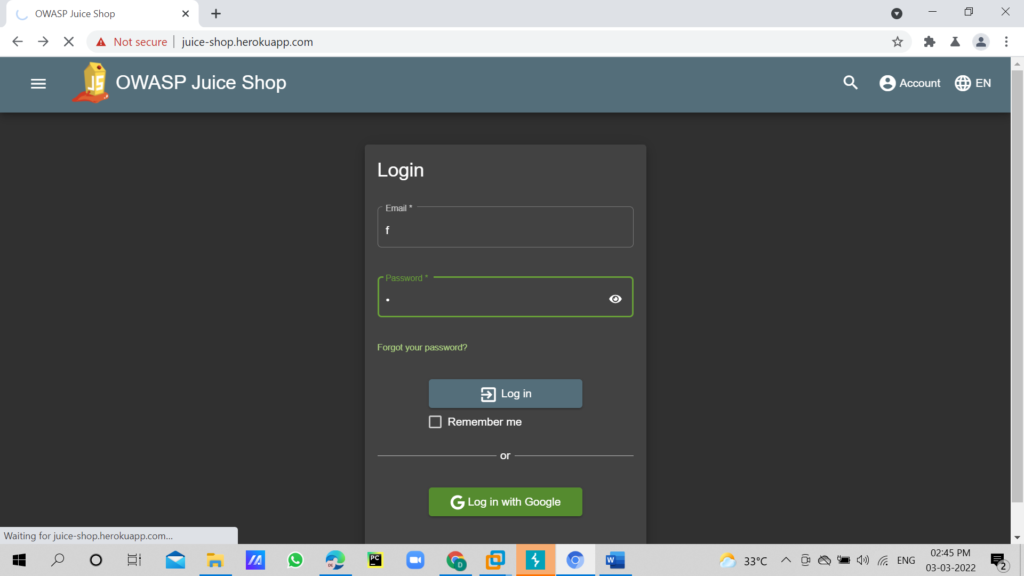Open the site search magnifier
Screen dimensions: 1024x576
pyautogui.click(x=850, y=83)
